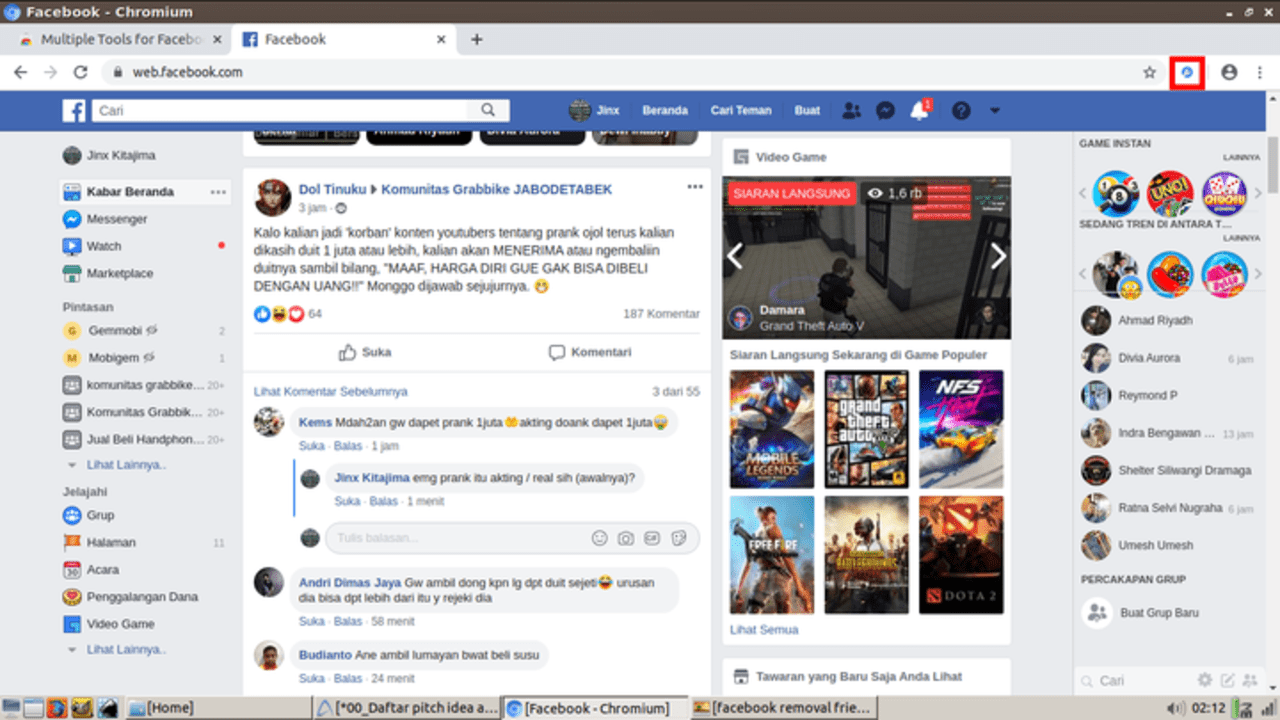Open chat settings gear icon
The image size is (1280, 720).
pos(1205,680)
